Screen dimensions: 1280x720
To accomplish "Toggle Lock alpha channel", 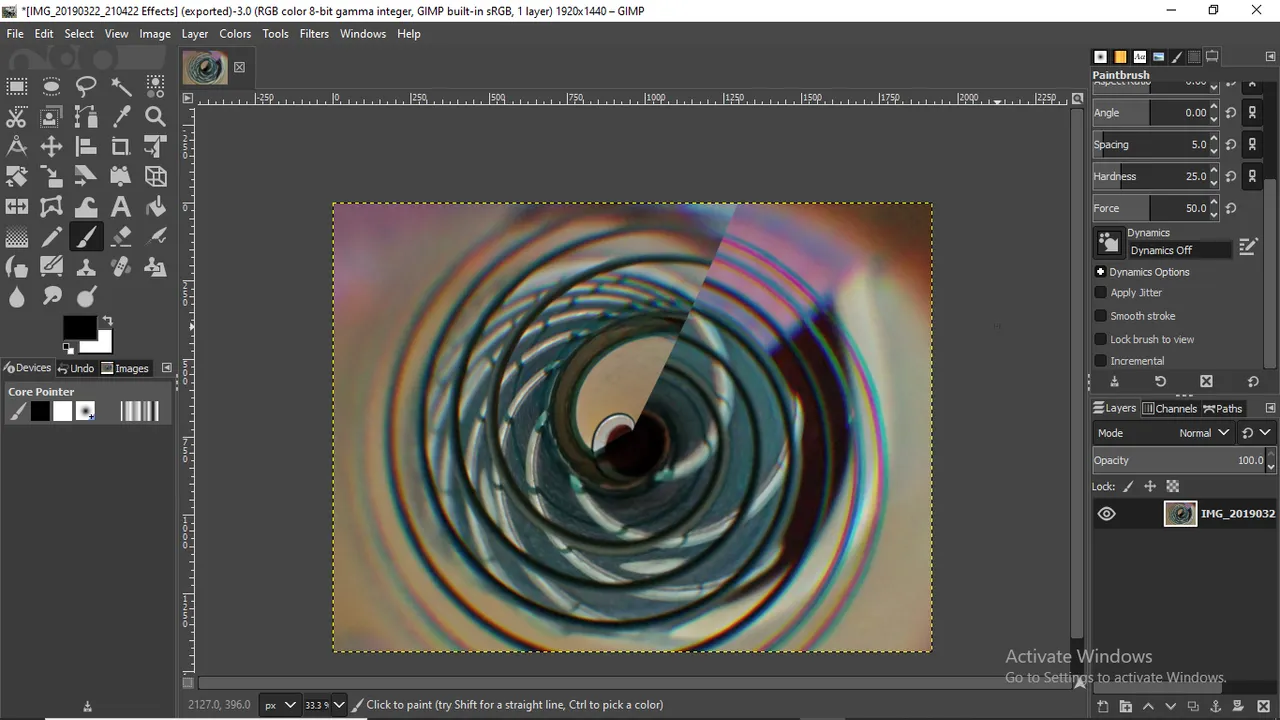I will point(1173,487).
